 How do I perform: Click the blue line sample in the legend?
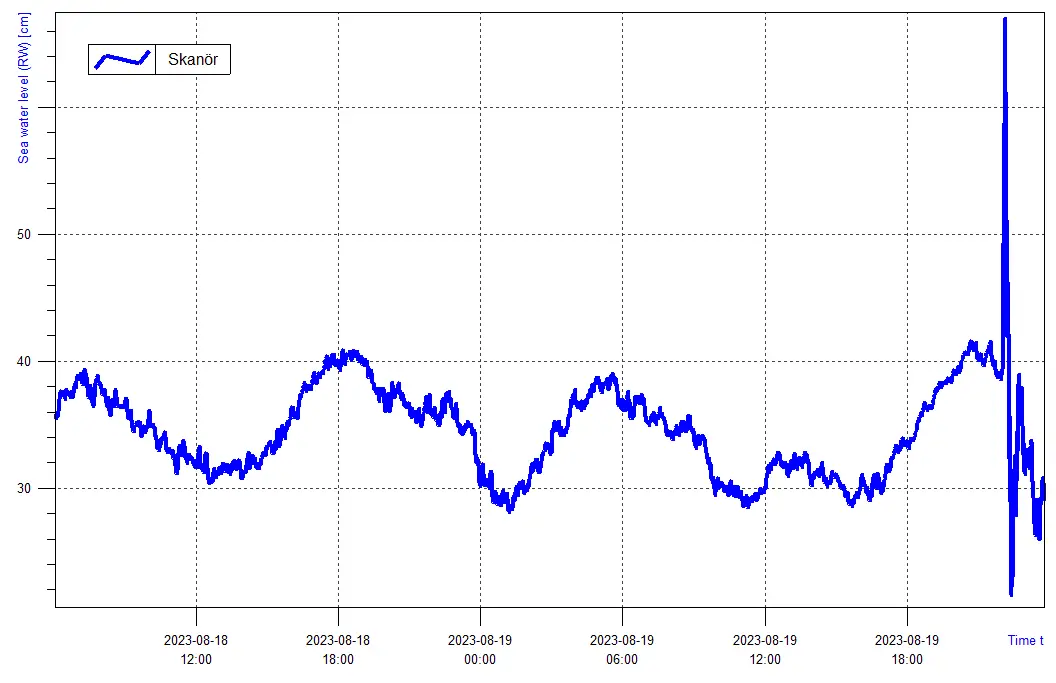[122, 60]
